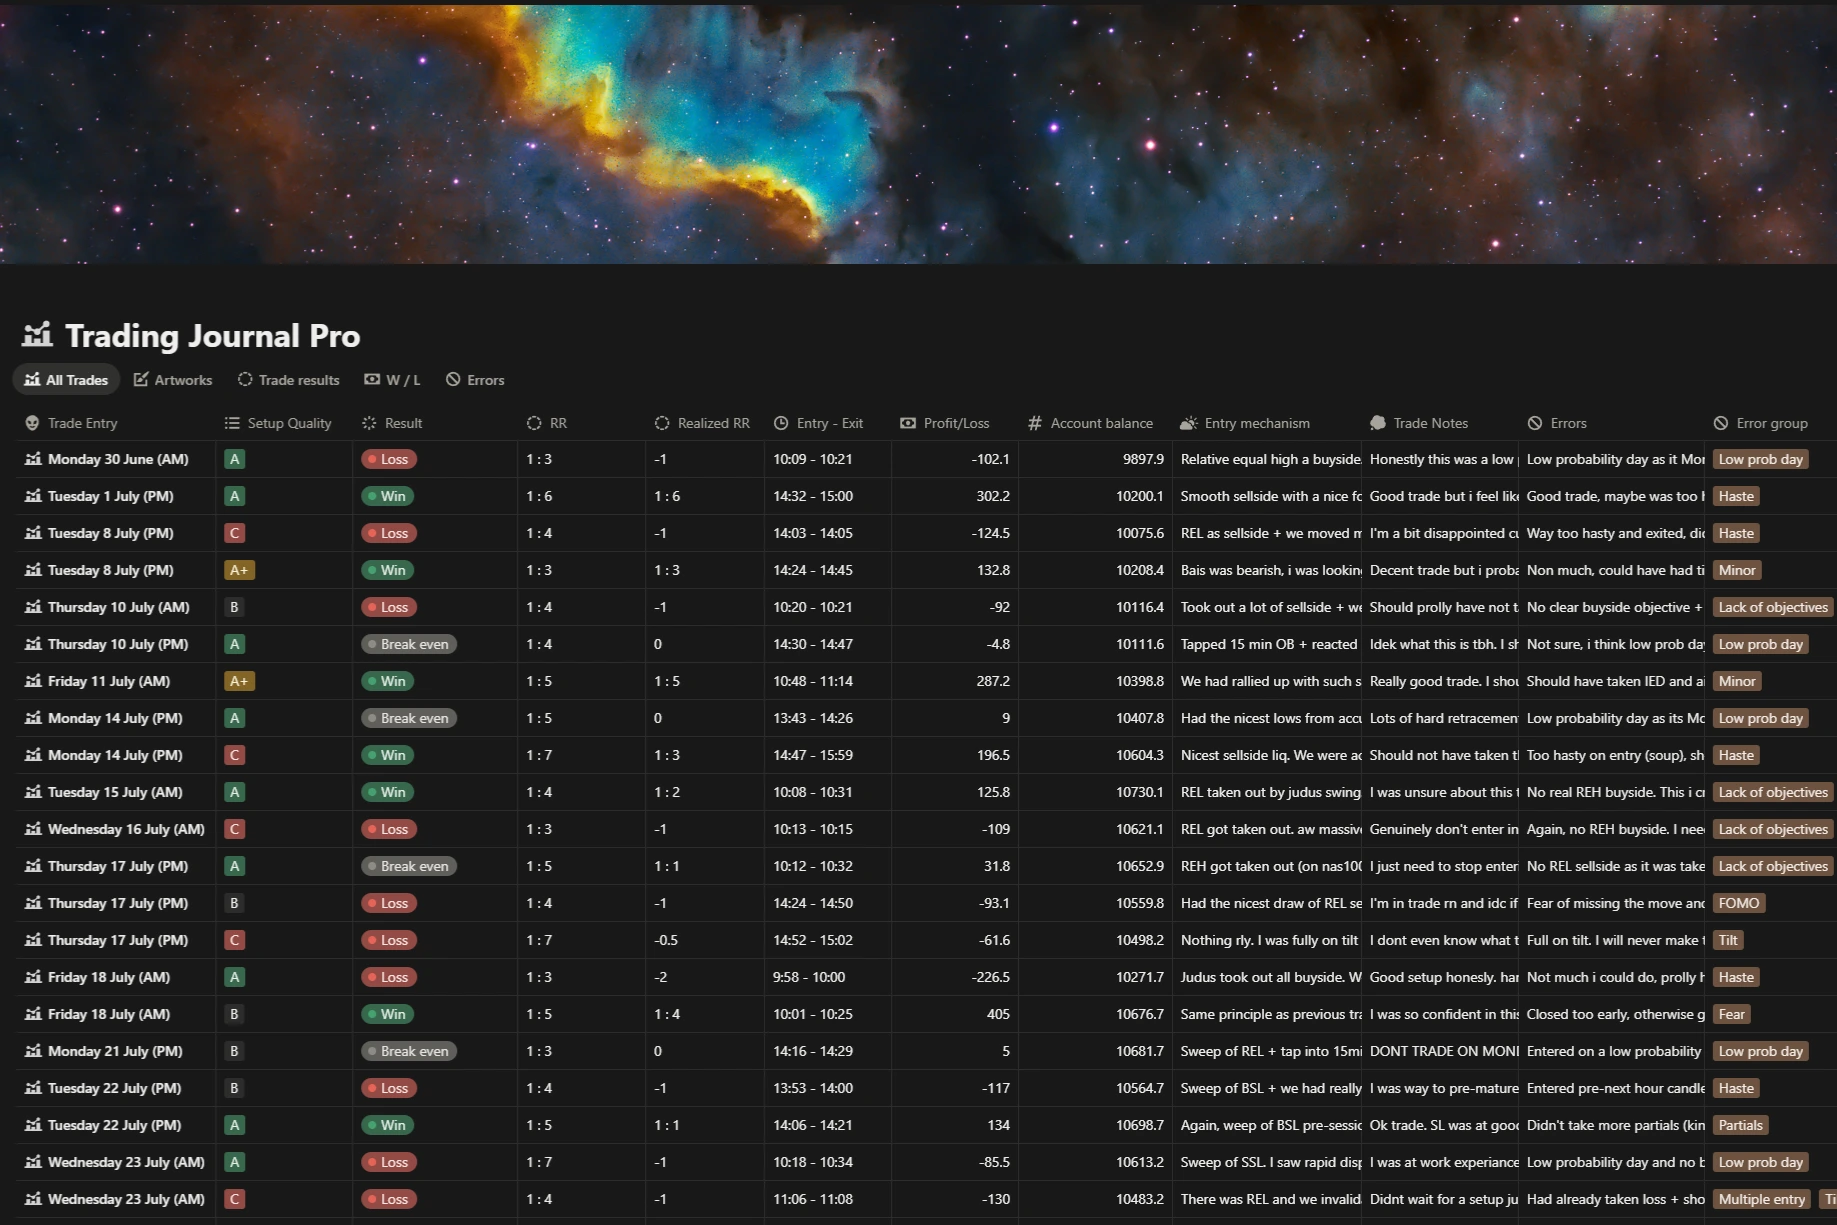Click the alien icon on the Trade Entry column
Screen dimensions: 1837x1225
coord(33,423)
